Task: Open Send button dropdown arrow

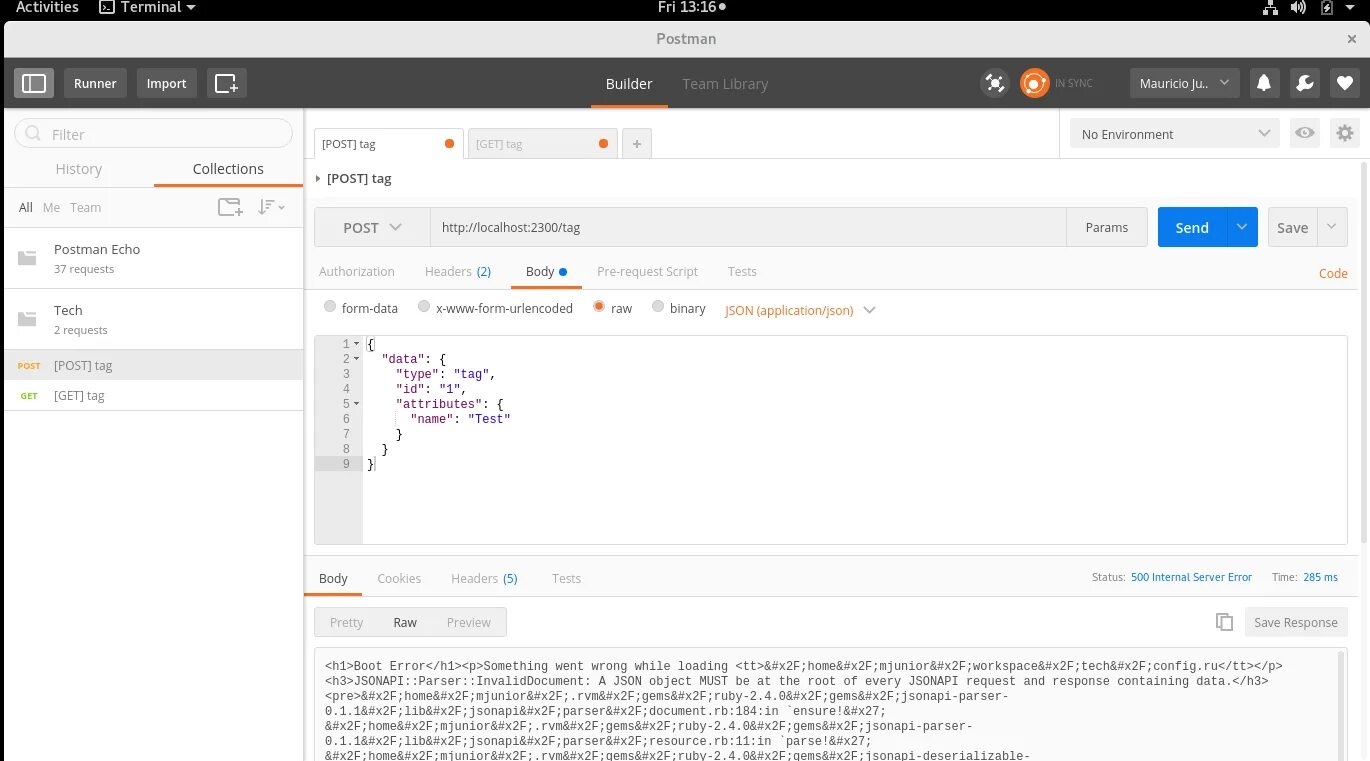Action: click(1241, 227)
